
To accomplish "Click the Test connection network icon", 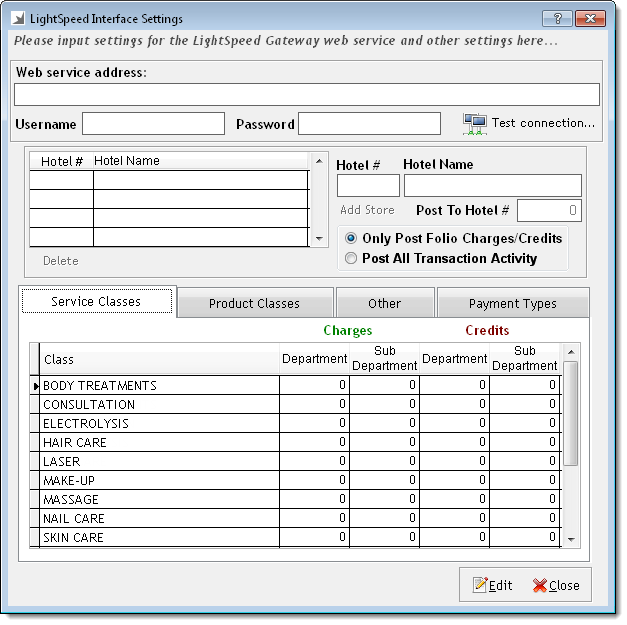I will click(x=475, y=123).
